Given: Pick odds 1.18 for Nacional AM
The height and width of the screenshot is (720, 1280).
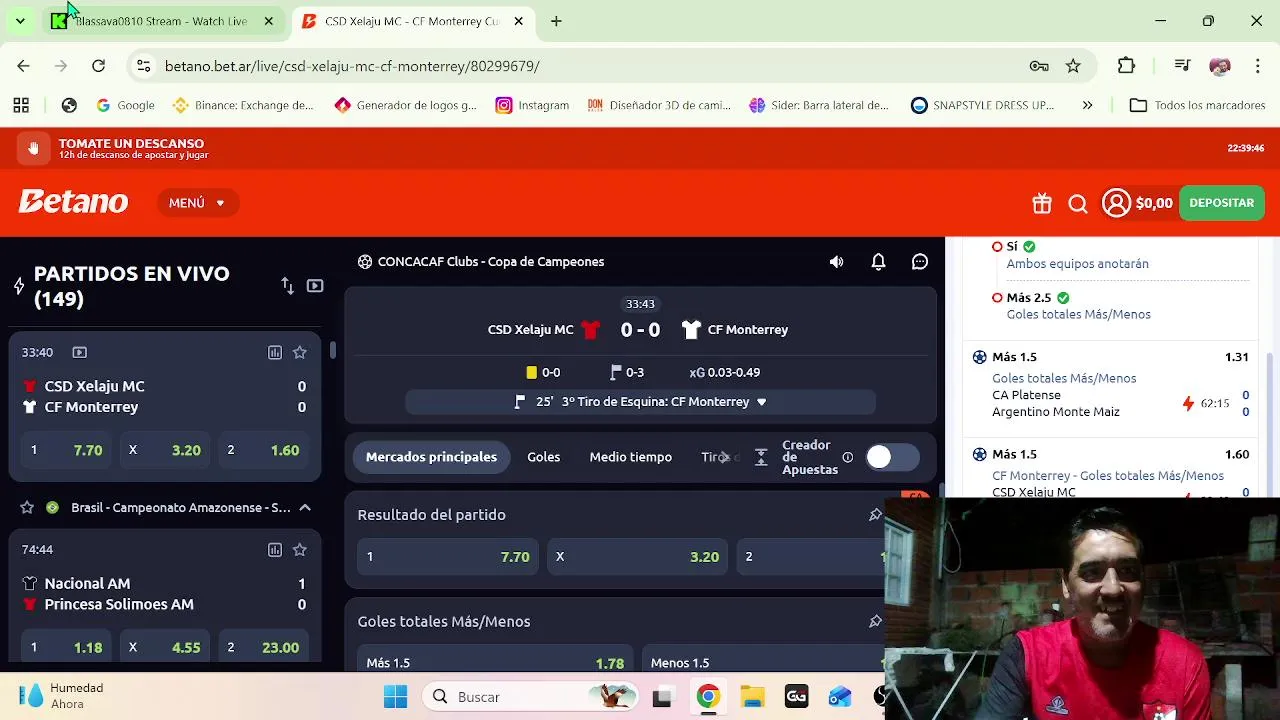Looking at the screenshot, I should (67, 647).
